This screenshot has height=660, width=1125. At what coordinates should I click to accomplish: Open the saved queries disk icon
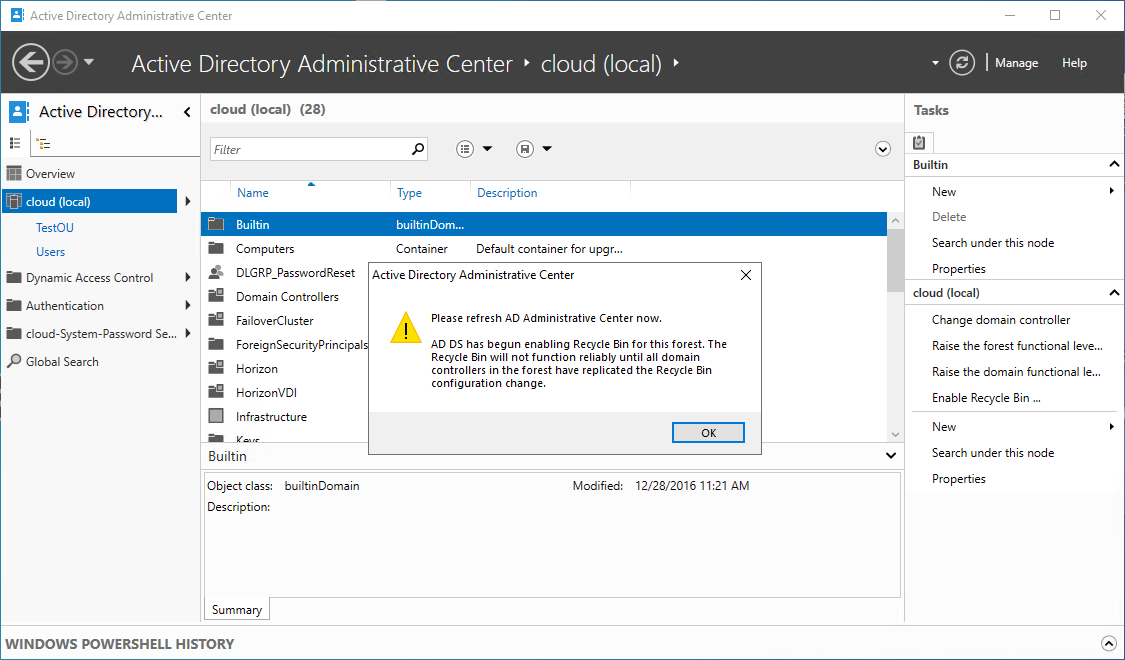[x=525, y=148]
